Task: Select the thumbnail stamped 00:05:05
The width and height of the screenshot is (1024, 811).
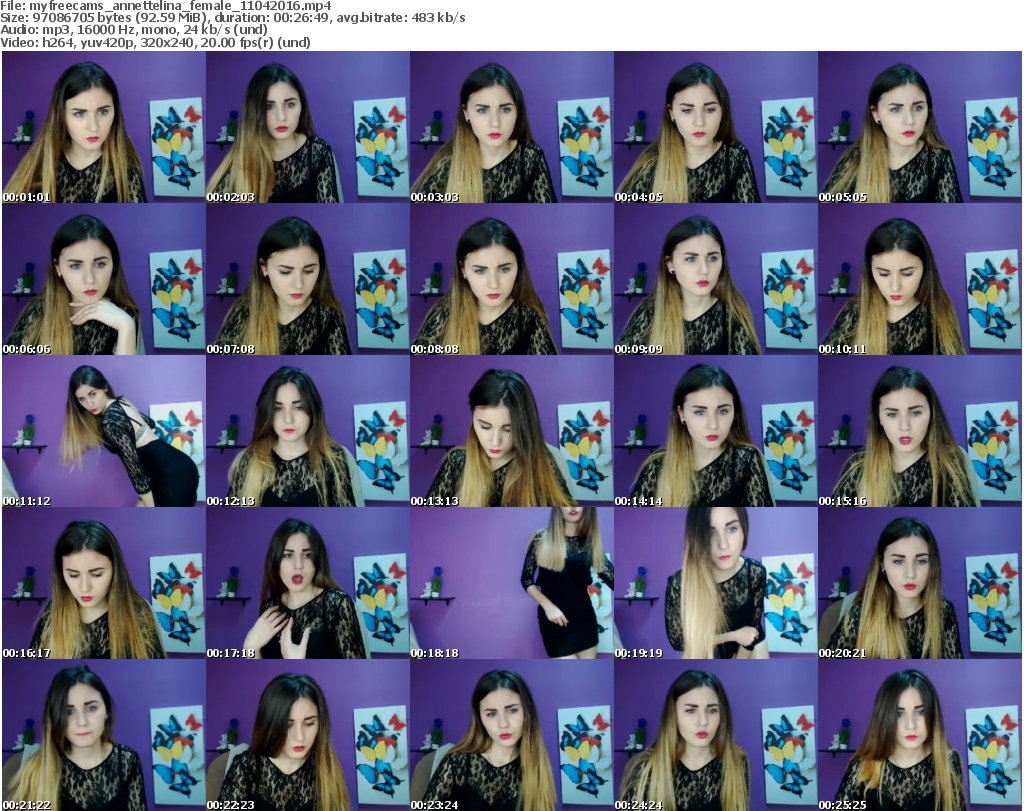Action: click(920, 127)
